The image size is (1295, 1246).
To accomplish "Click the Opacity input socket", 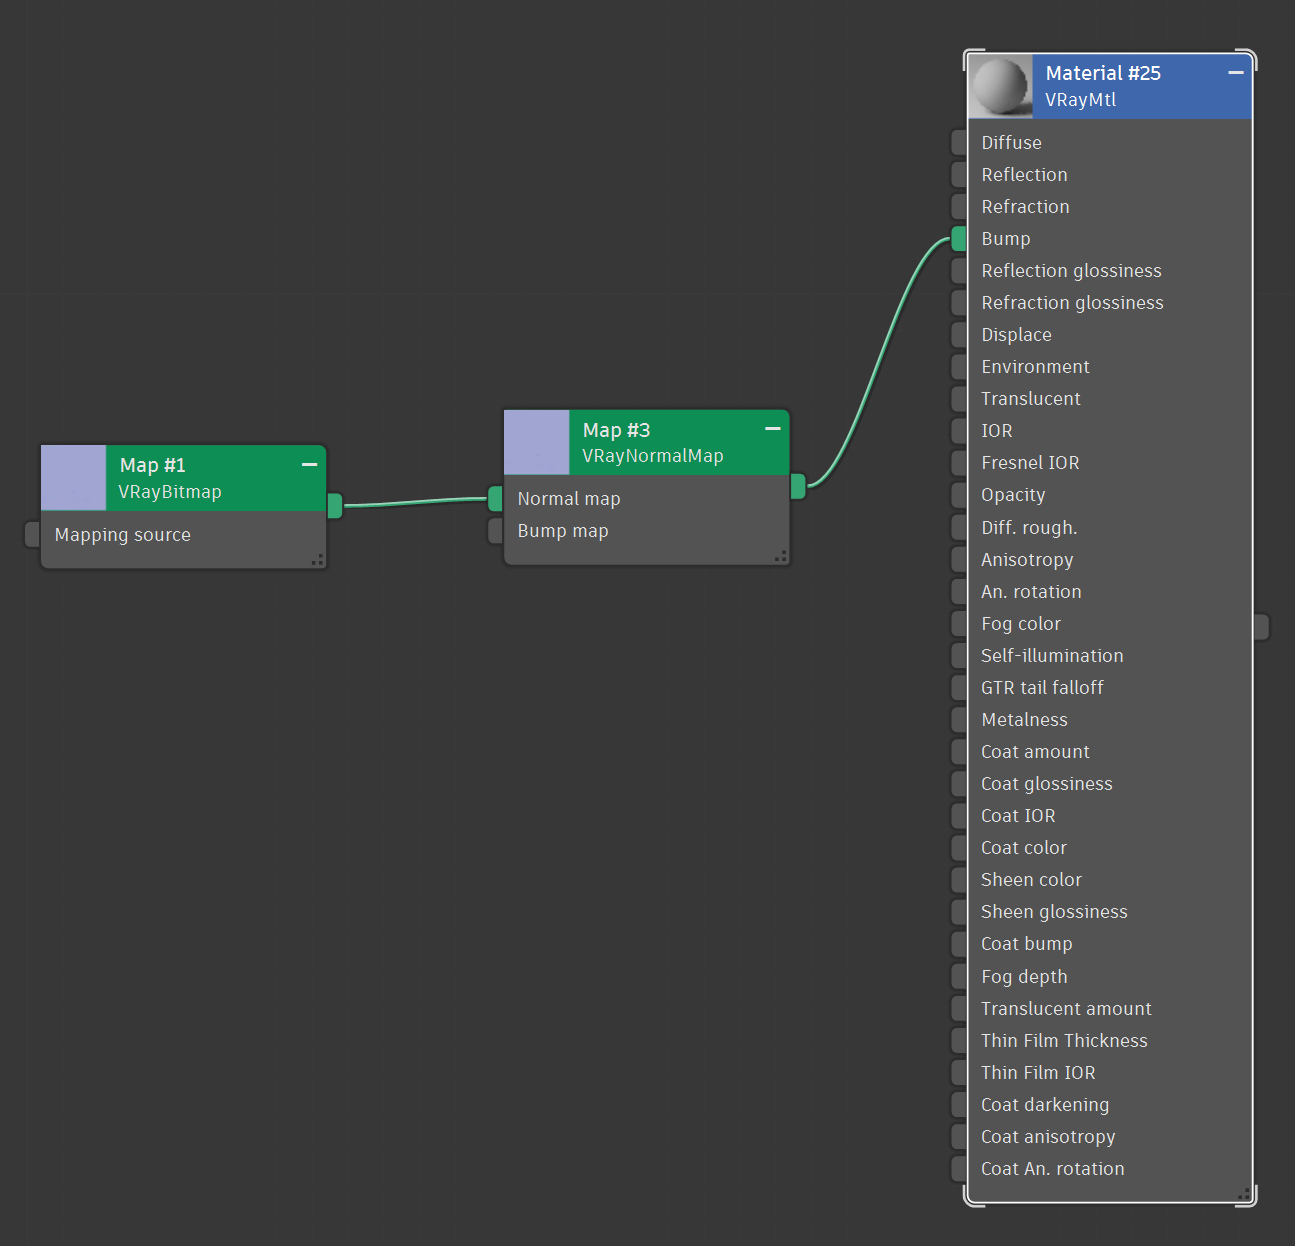I will (959, 495).
